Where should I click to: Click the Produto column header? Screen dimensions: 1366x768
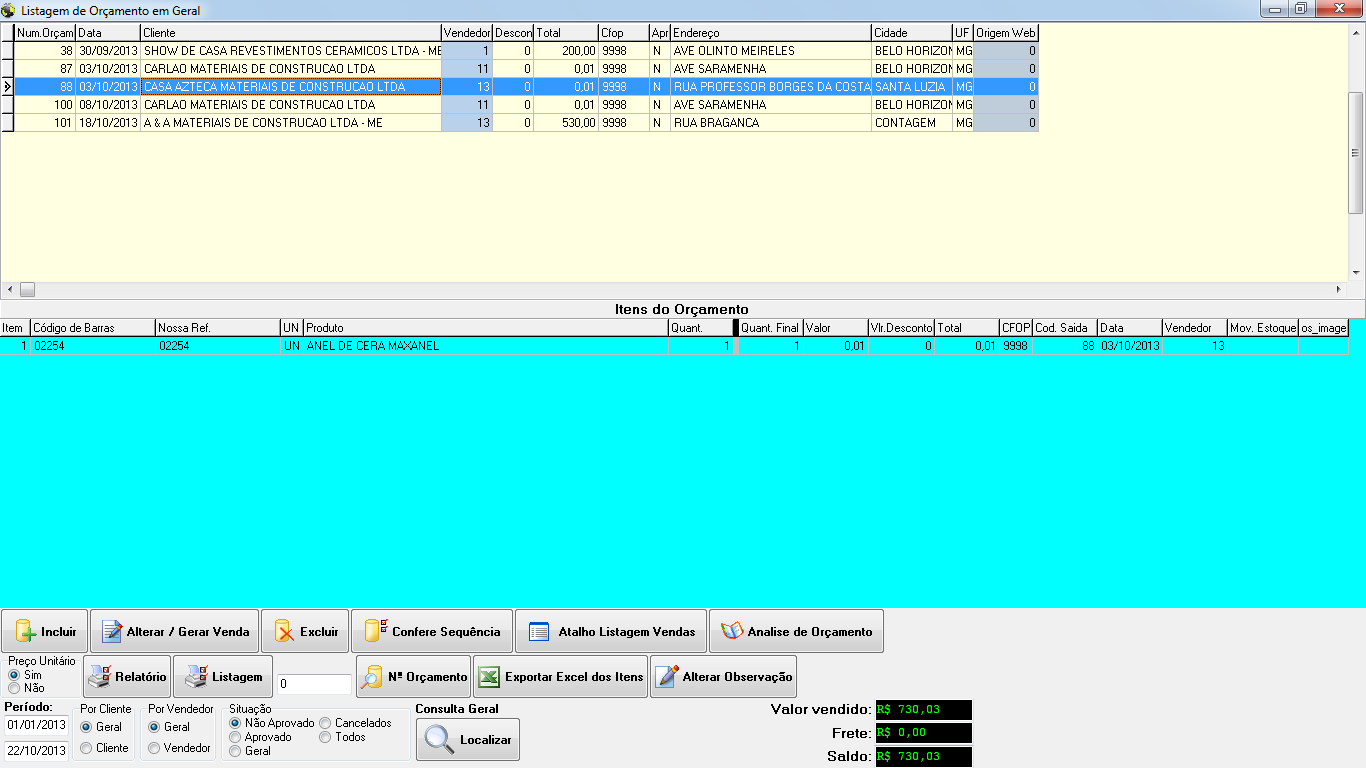485,328
